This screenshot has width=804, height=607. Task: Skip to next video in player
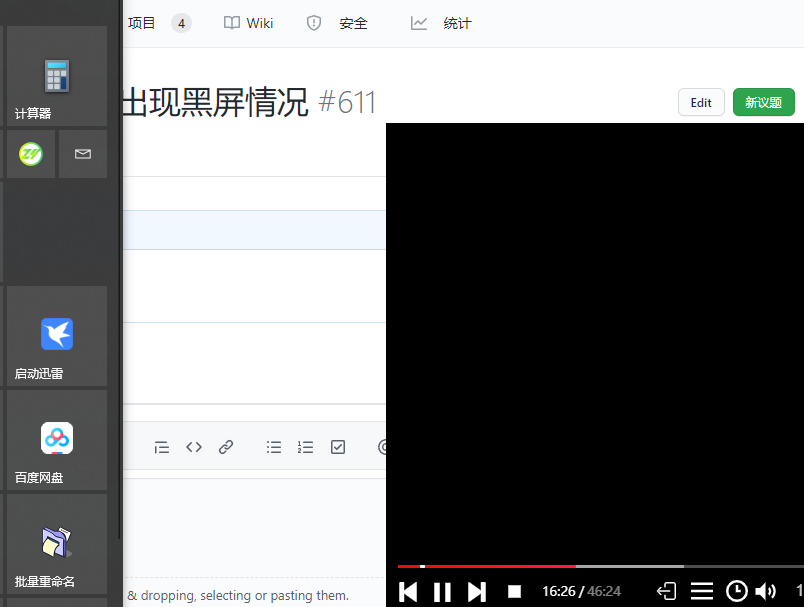[x=477, y=592]
